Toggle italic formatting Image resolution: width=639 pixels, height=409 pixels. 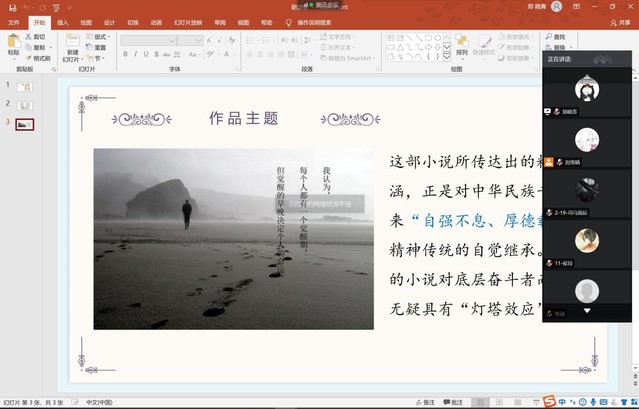pos(138,54)
